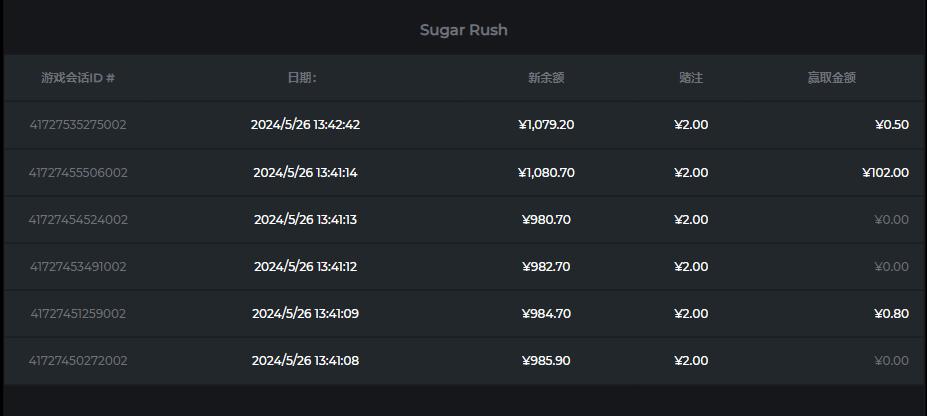Open game session 41727455506002
This screenshot has height=416, width=927.
click(78, 173)
